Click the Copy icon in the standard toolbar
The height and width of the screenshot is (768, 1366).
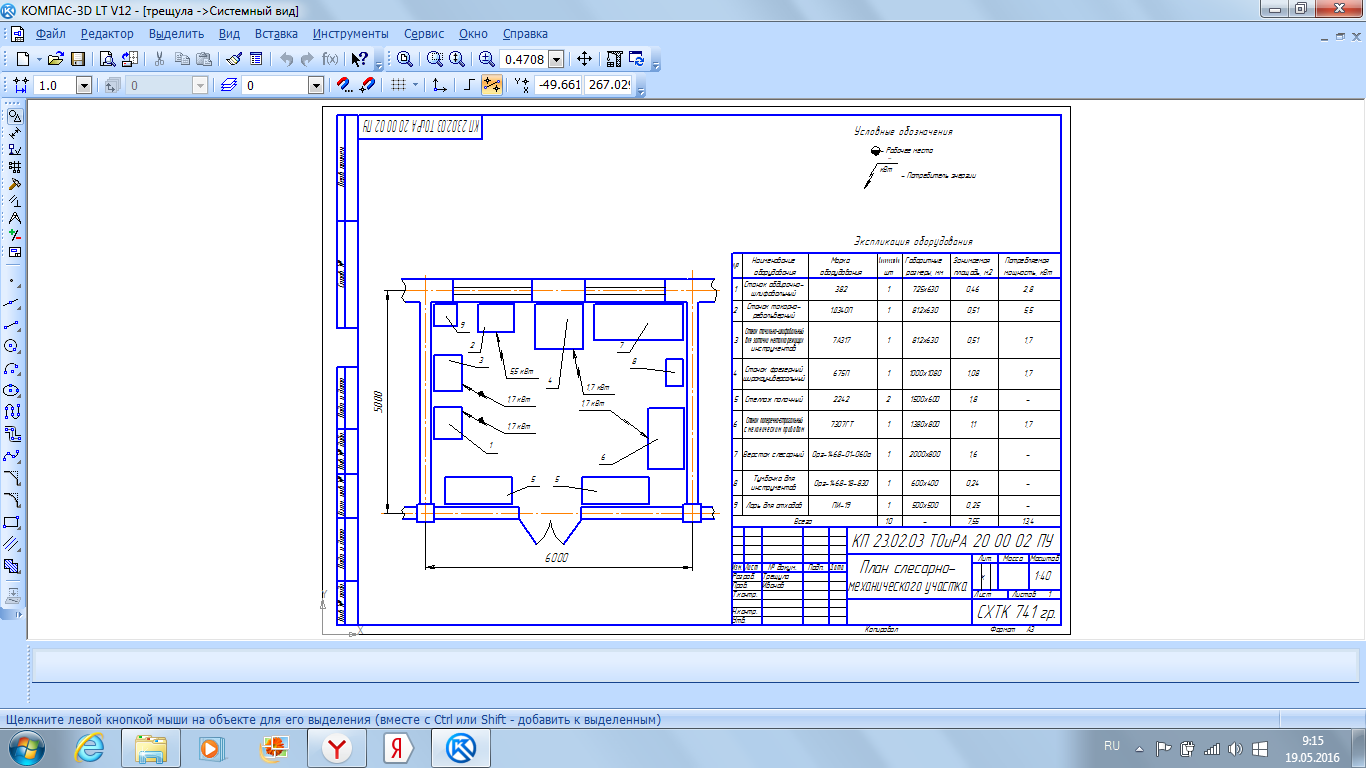[x=181, y=59]
